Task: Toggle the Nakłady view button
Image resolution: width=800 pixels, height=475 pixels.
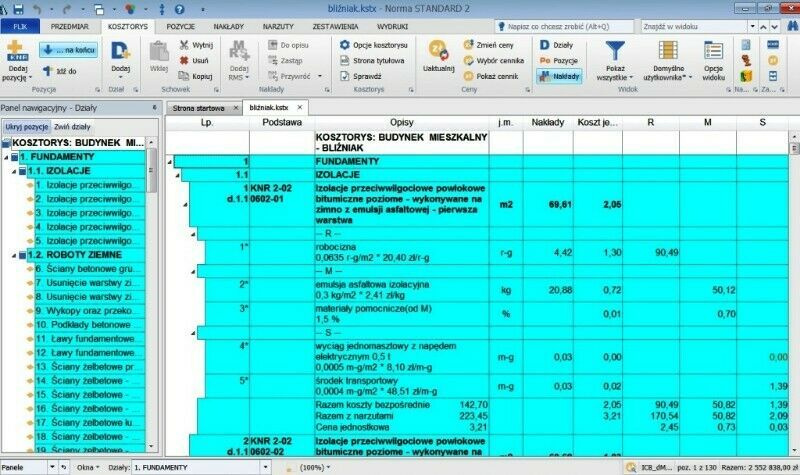Action: click(x=560, y=76)
